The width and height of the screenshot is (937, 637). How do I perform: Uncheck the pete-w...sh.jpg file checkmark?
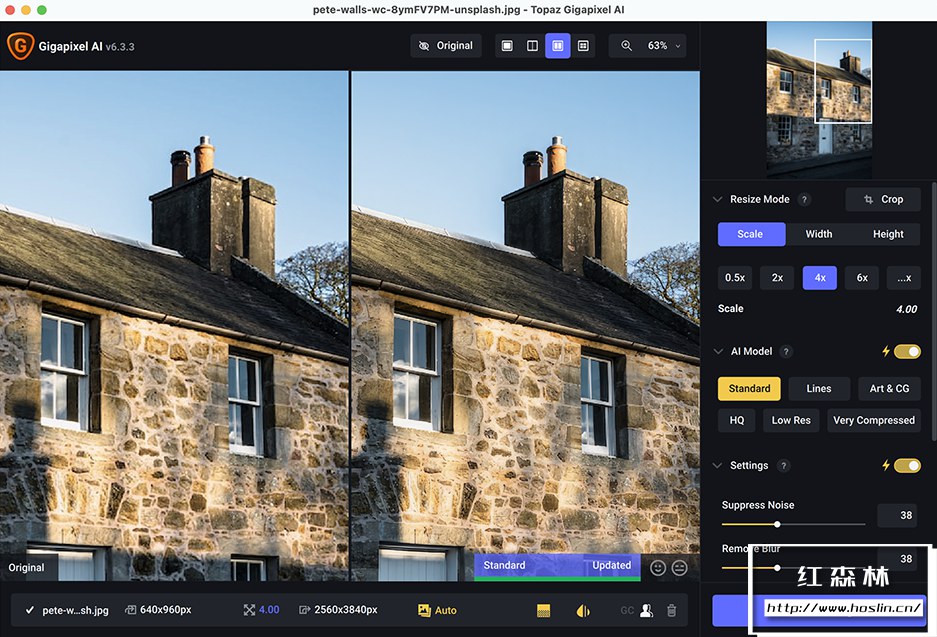click(30, 610)
